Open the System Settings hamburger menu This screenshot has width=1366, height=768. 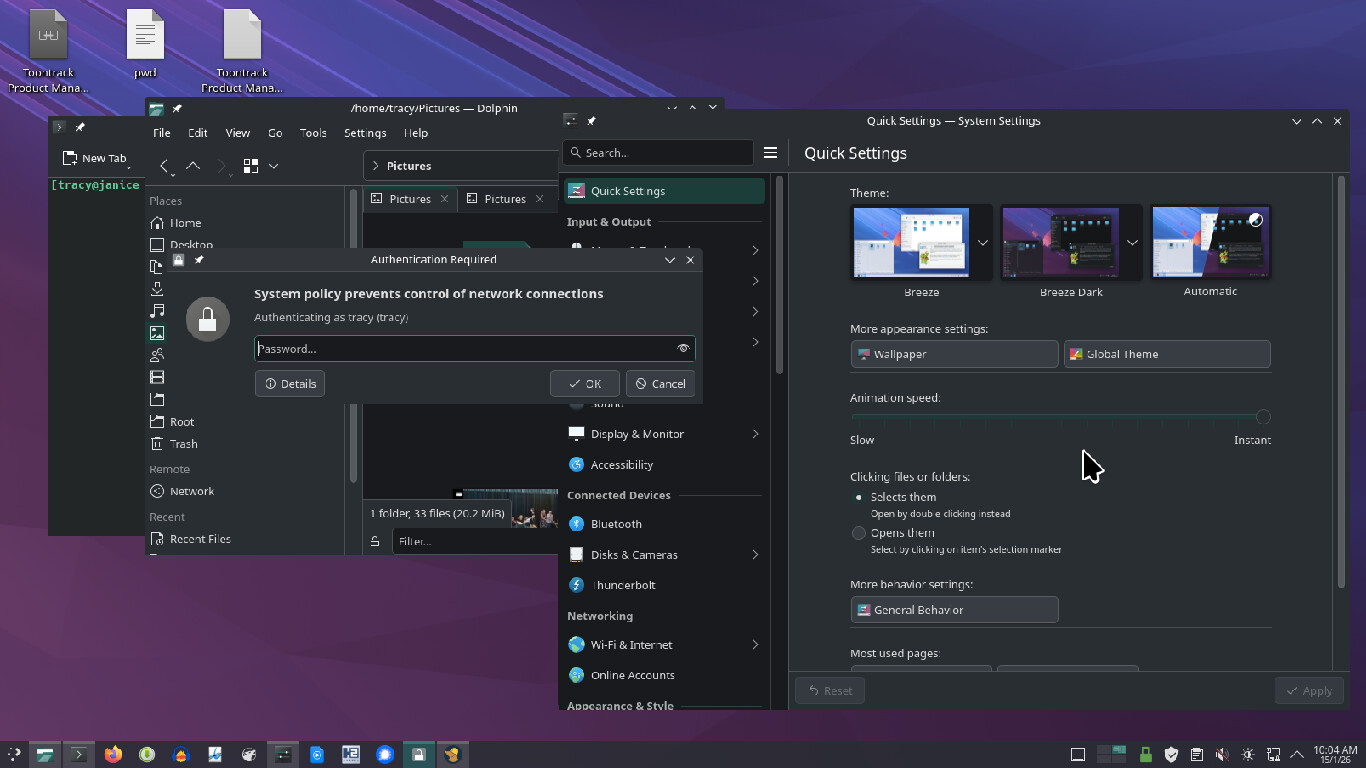point(770,153)
